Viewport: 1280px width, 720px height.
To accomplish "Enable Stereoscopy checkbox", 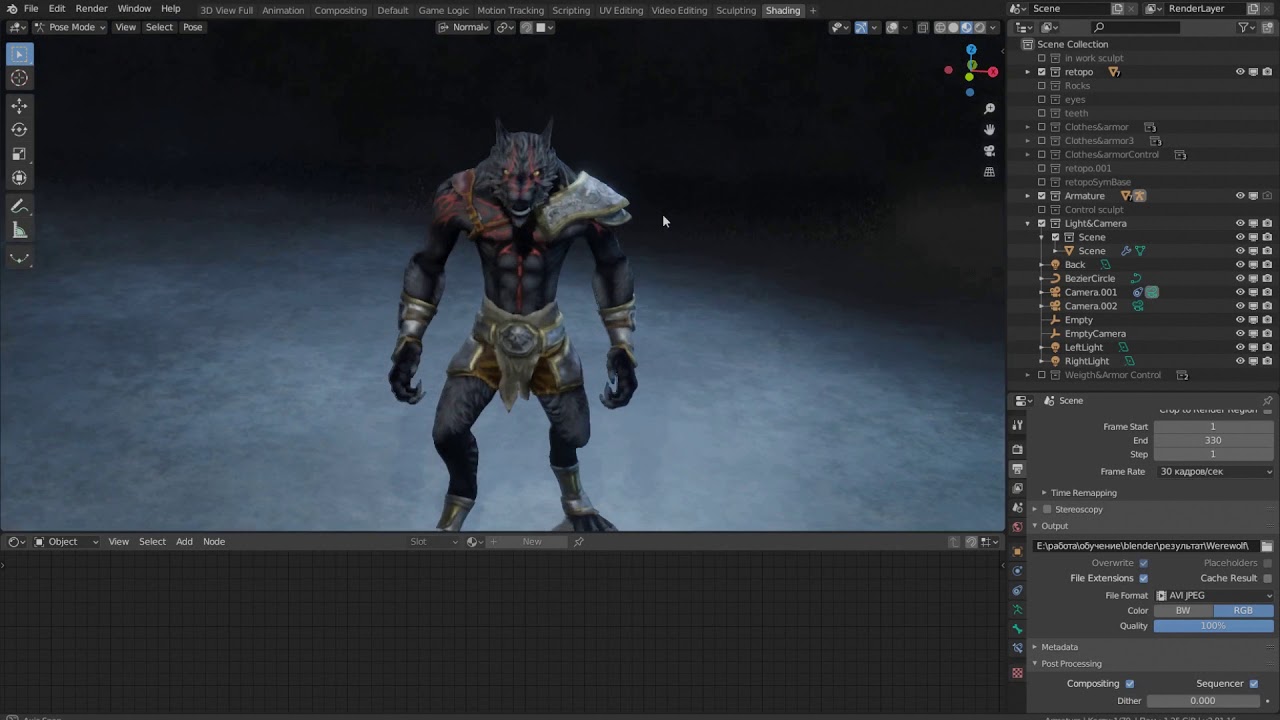I will point(1047,510).
